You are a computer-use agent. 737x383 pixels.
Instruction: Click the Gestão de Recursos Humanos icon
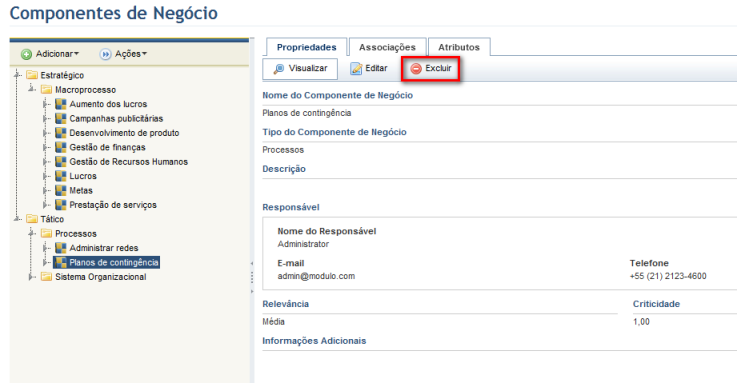[61, 162]
